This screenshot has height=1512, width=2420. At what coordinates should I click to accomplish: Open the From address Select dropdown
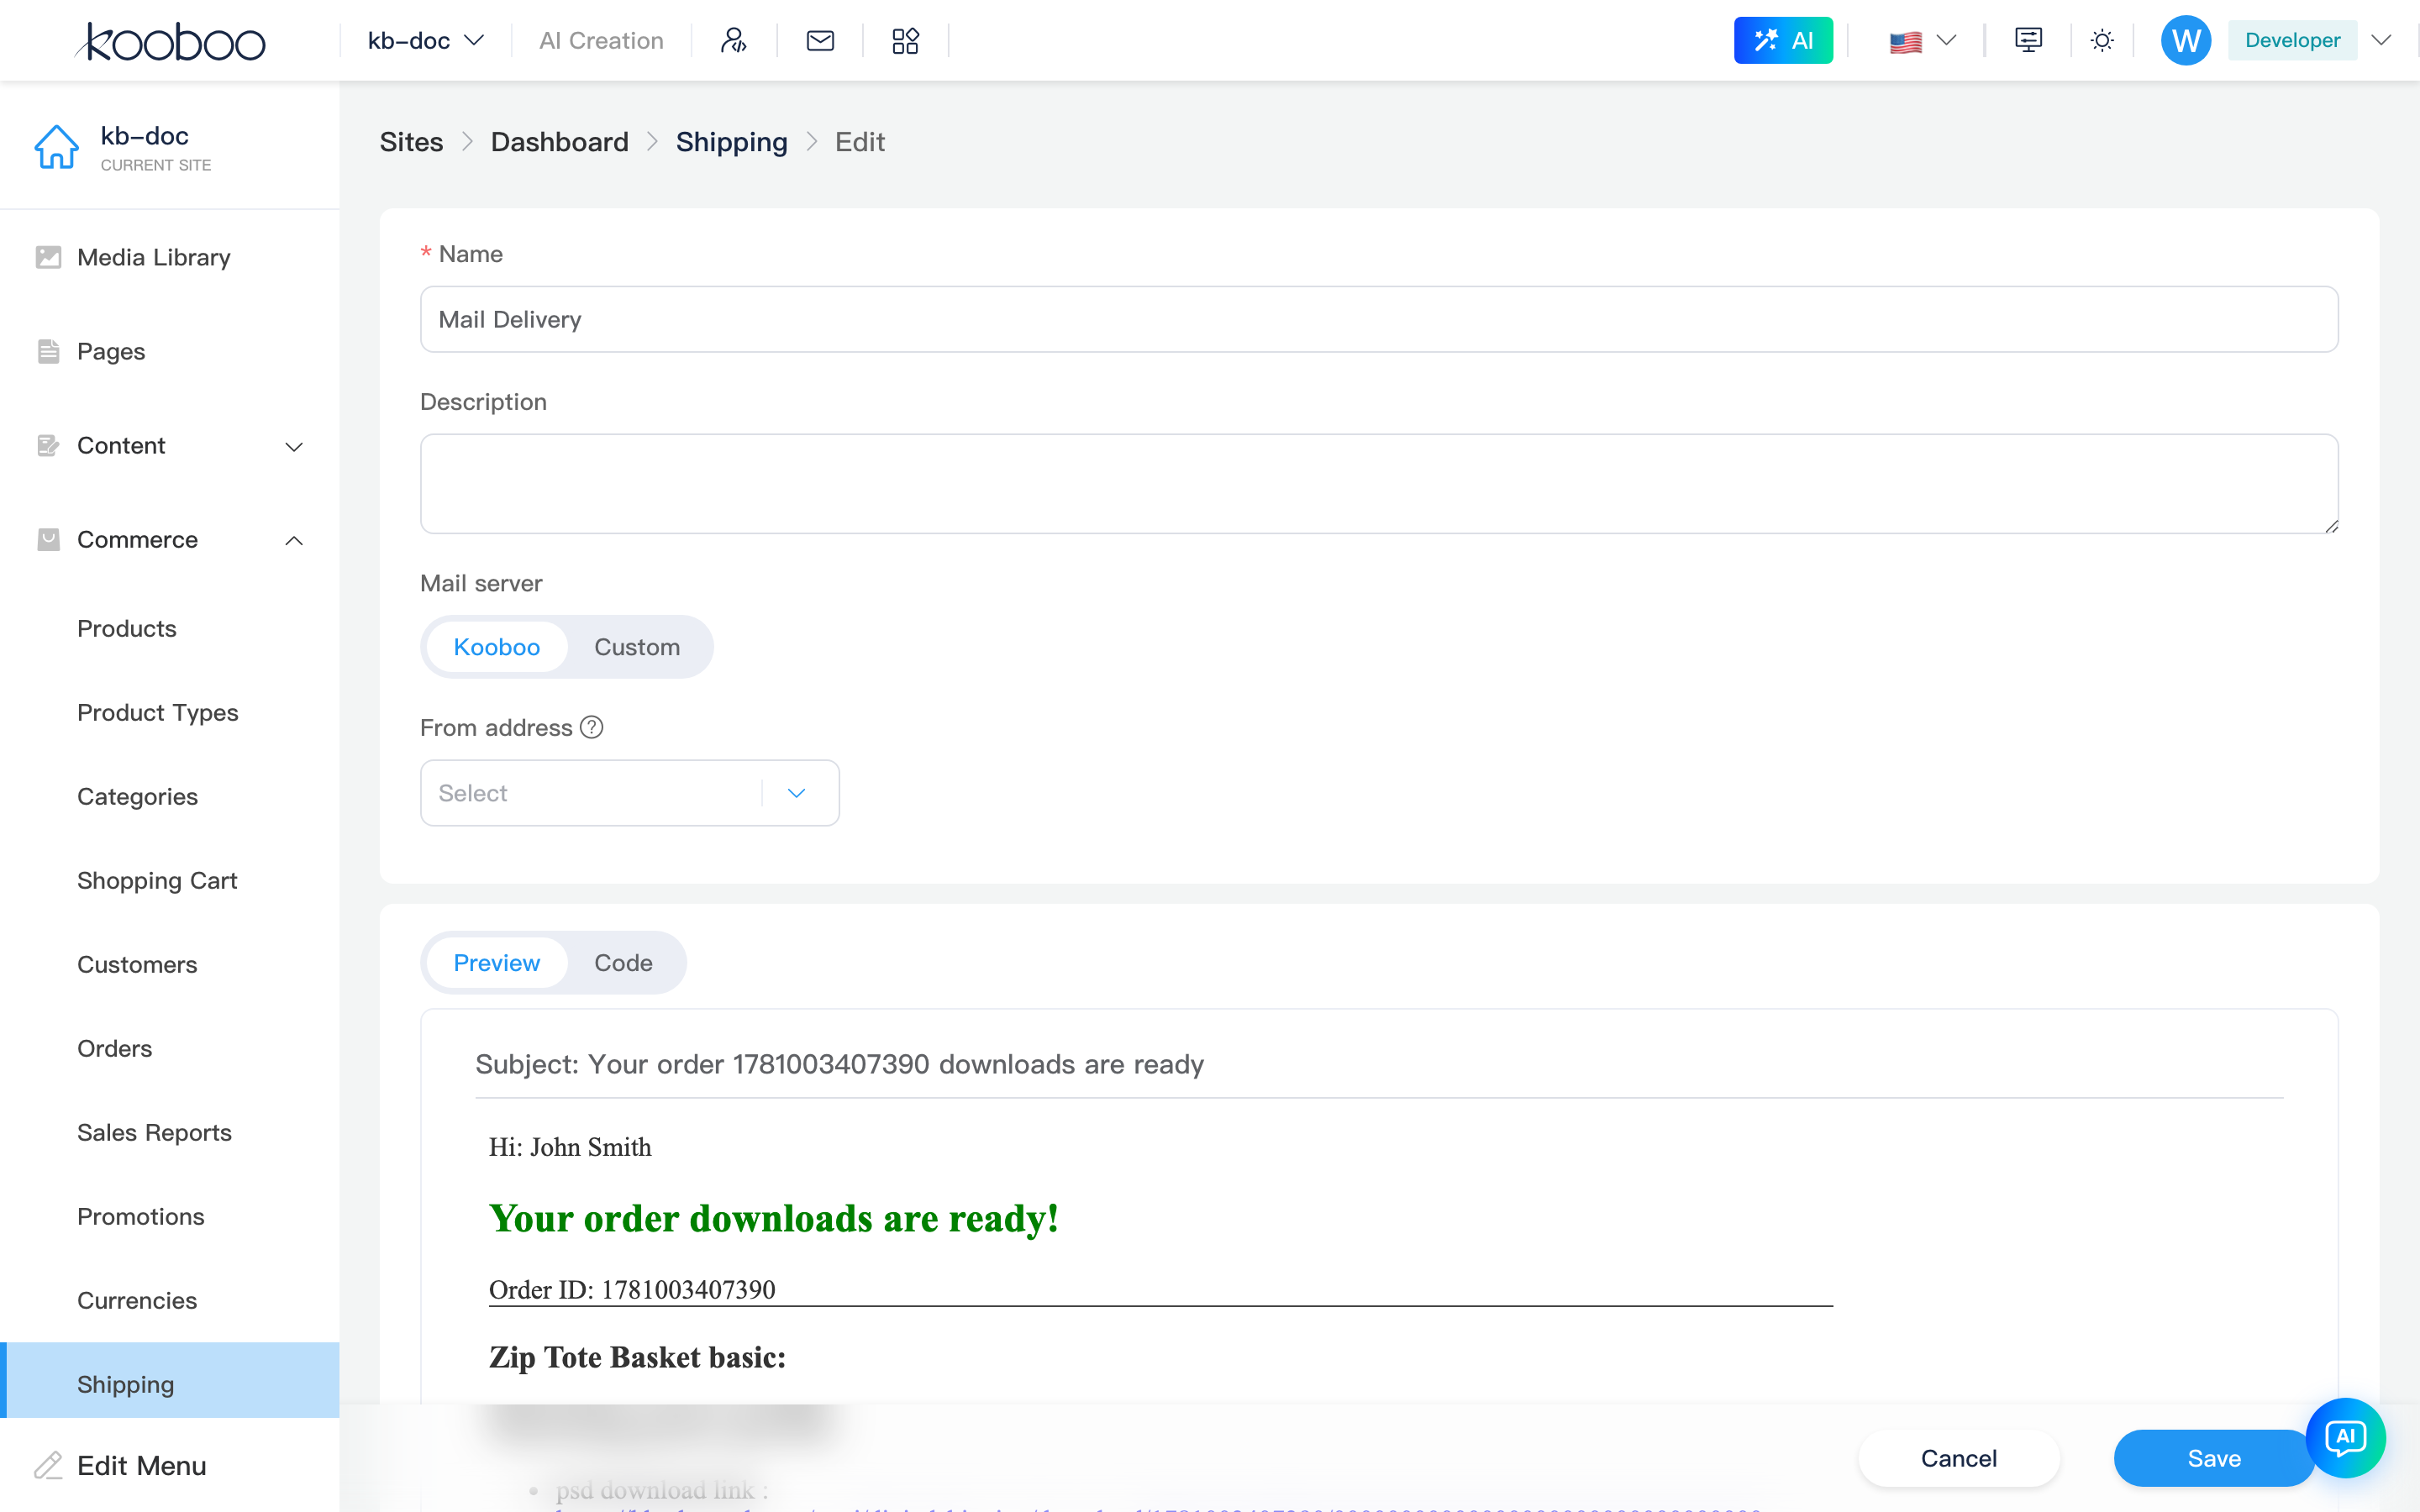pyautogui.click(x=630, y=793)
